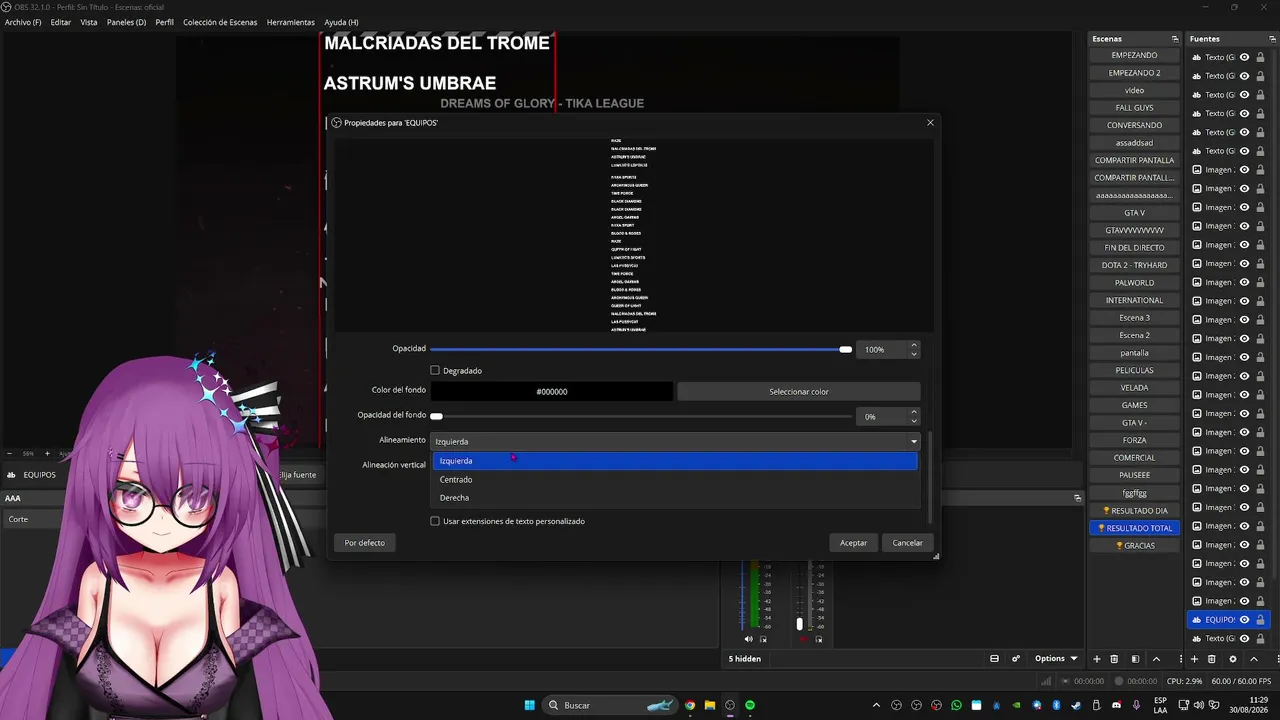Move the selected source up in Fuentes
This screenshot has height=720, width=1280.
(1253, 659)
